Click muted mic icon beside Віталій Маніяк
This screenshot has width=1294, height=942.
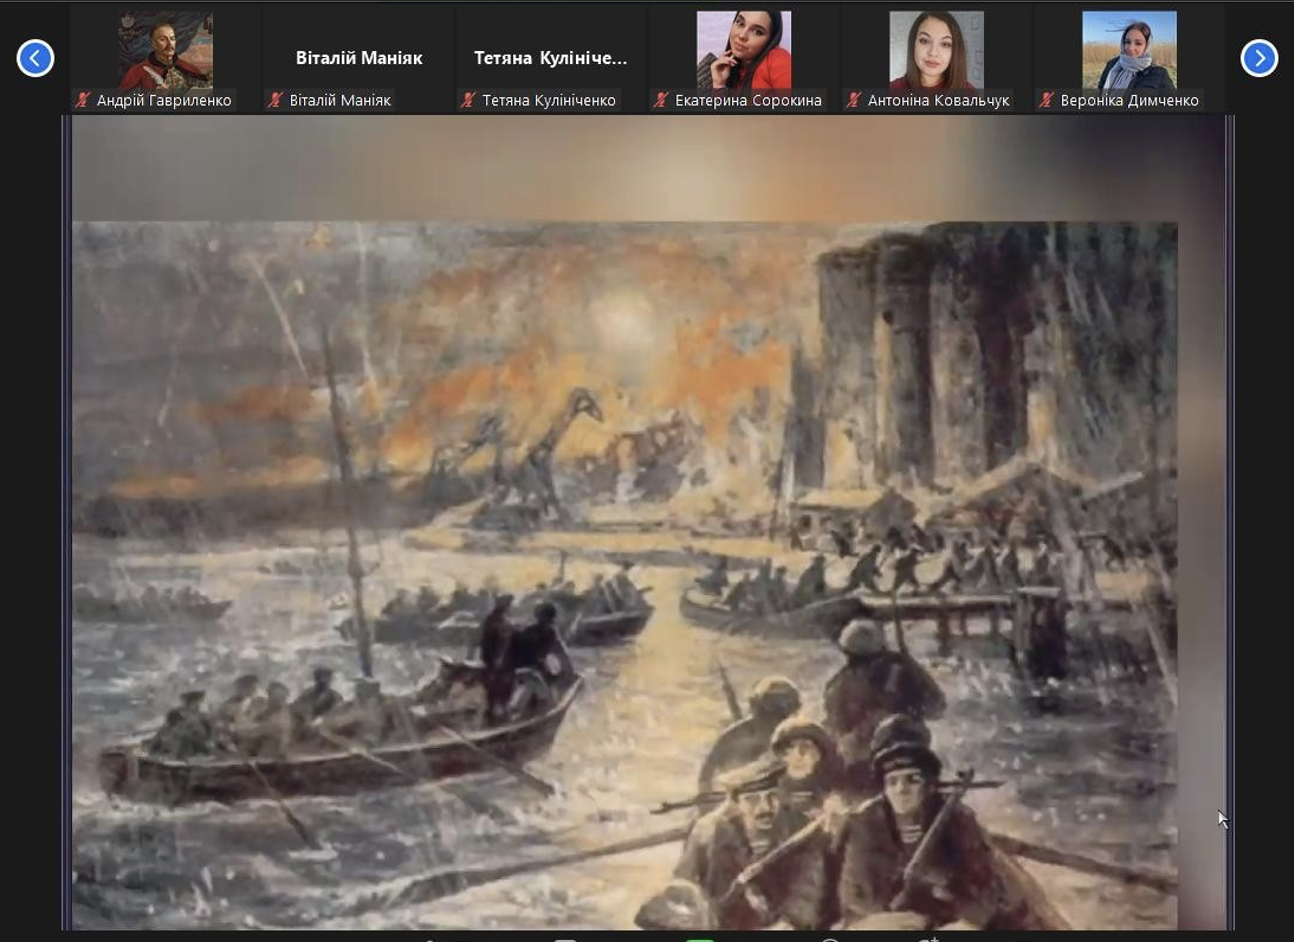click(x=275, y=100)
